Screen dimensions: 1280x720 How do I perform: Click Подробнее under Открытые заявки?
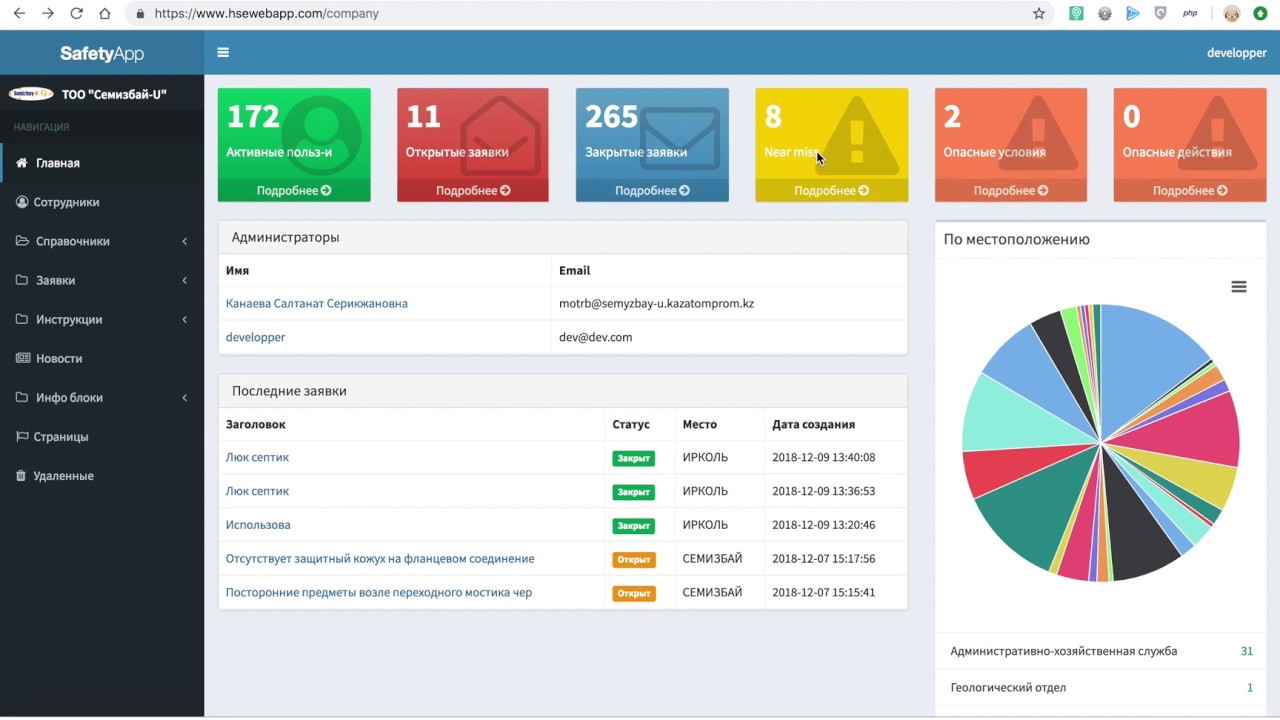point(473,190)
